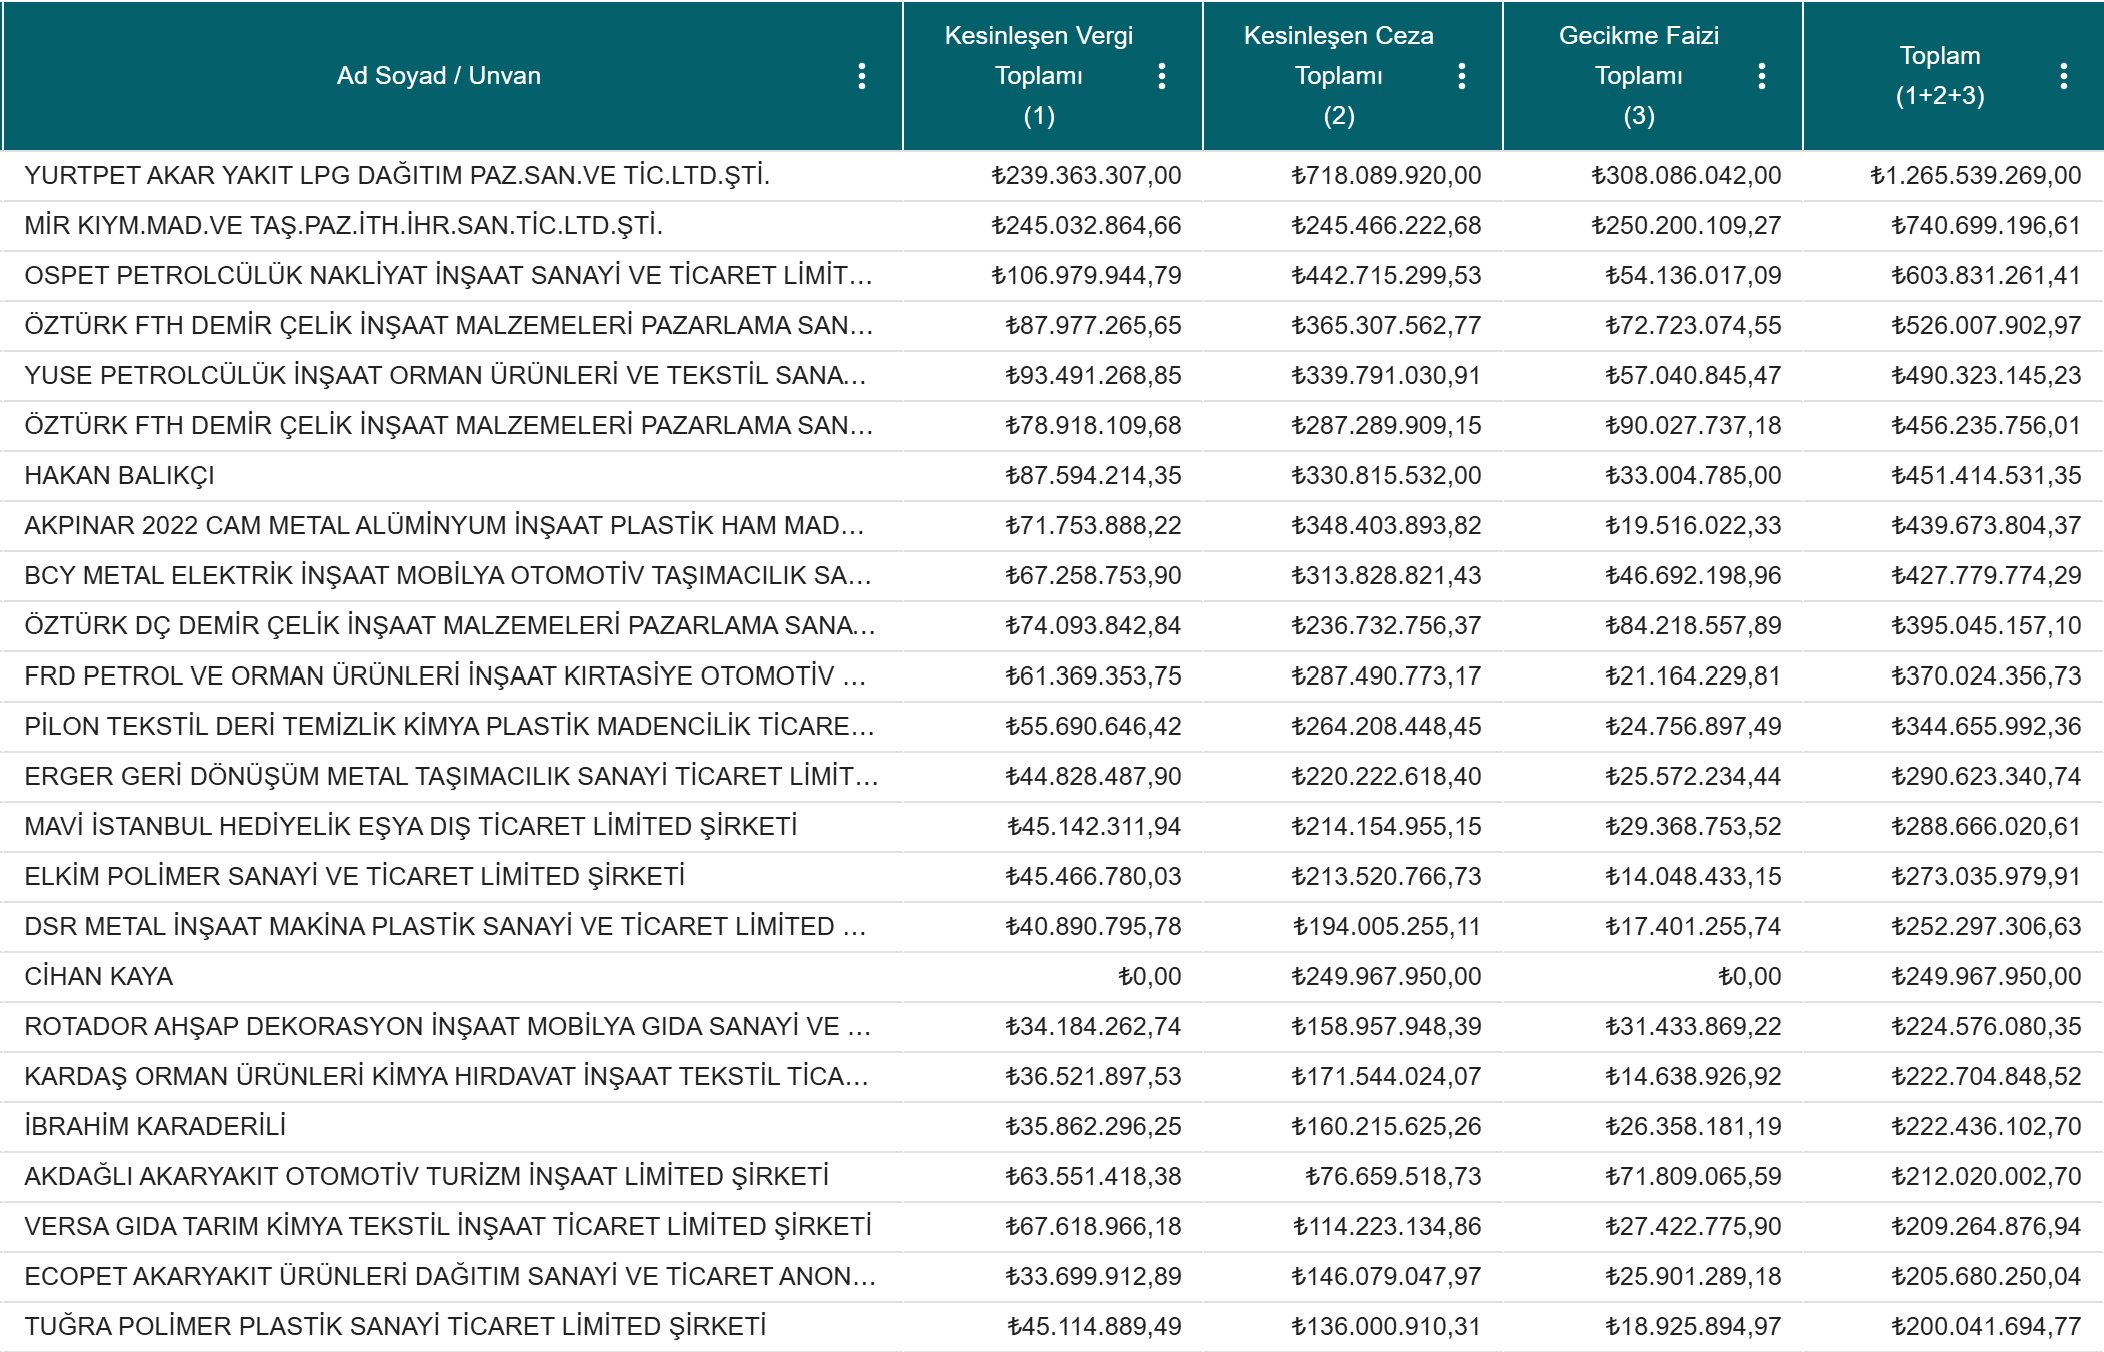Select the CİHAN KAYA row
The height and width of the screenshot is (1352, 2104).
pos(99,977)
